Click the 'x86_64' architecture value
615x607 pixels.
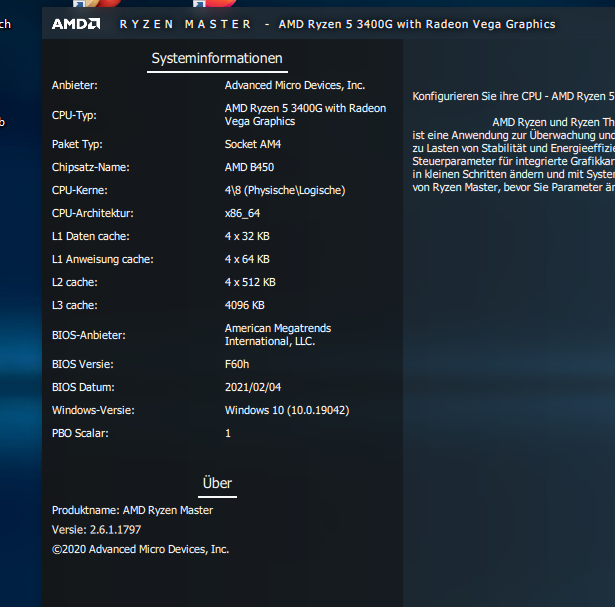pos(242,213)
